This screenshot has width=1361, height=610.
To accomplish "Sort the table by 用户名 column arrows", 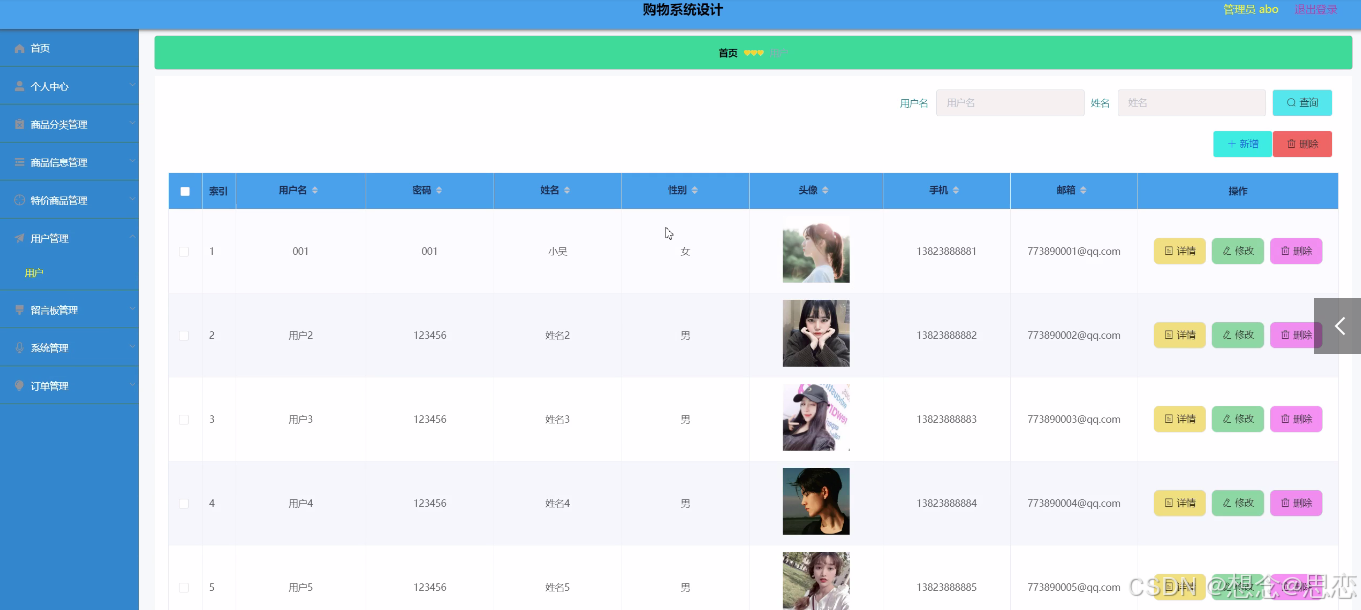I will (x=315, y=190).
